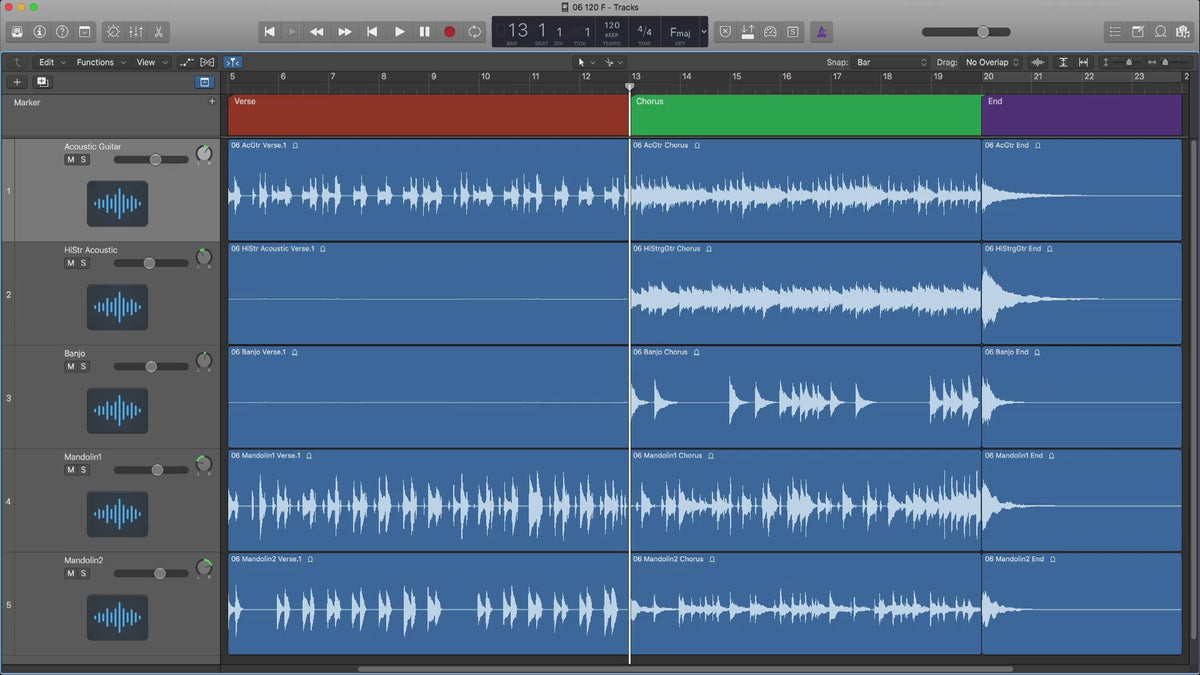Open the Snap dropdown set to Bar
Image resolution: width=1200 pixels, height=675 pixels.
coord(891,62)
